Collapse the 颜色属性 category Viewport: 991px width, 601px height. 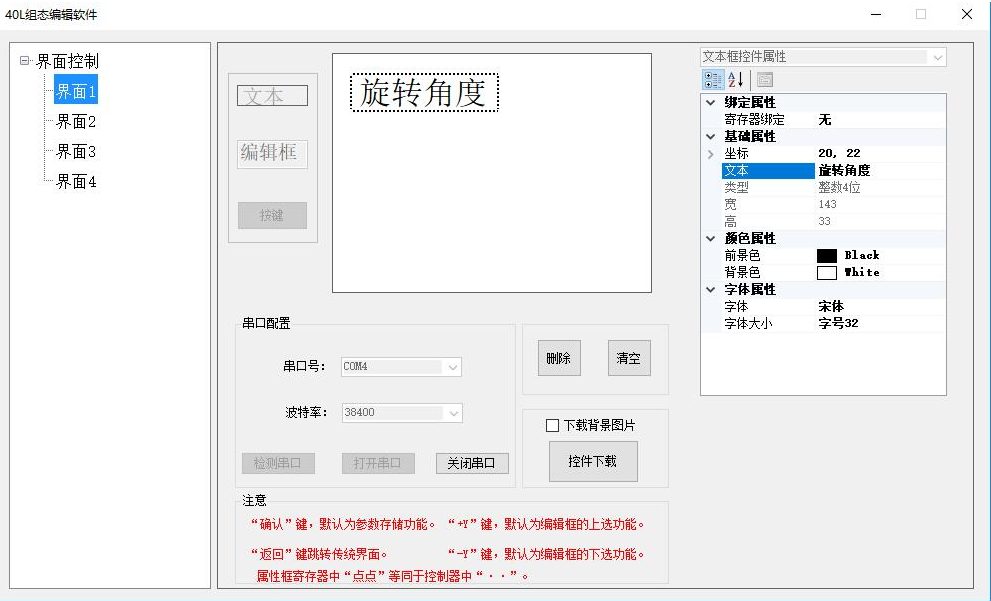710,238
